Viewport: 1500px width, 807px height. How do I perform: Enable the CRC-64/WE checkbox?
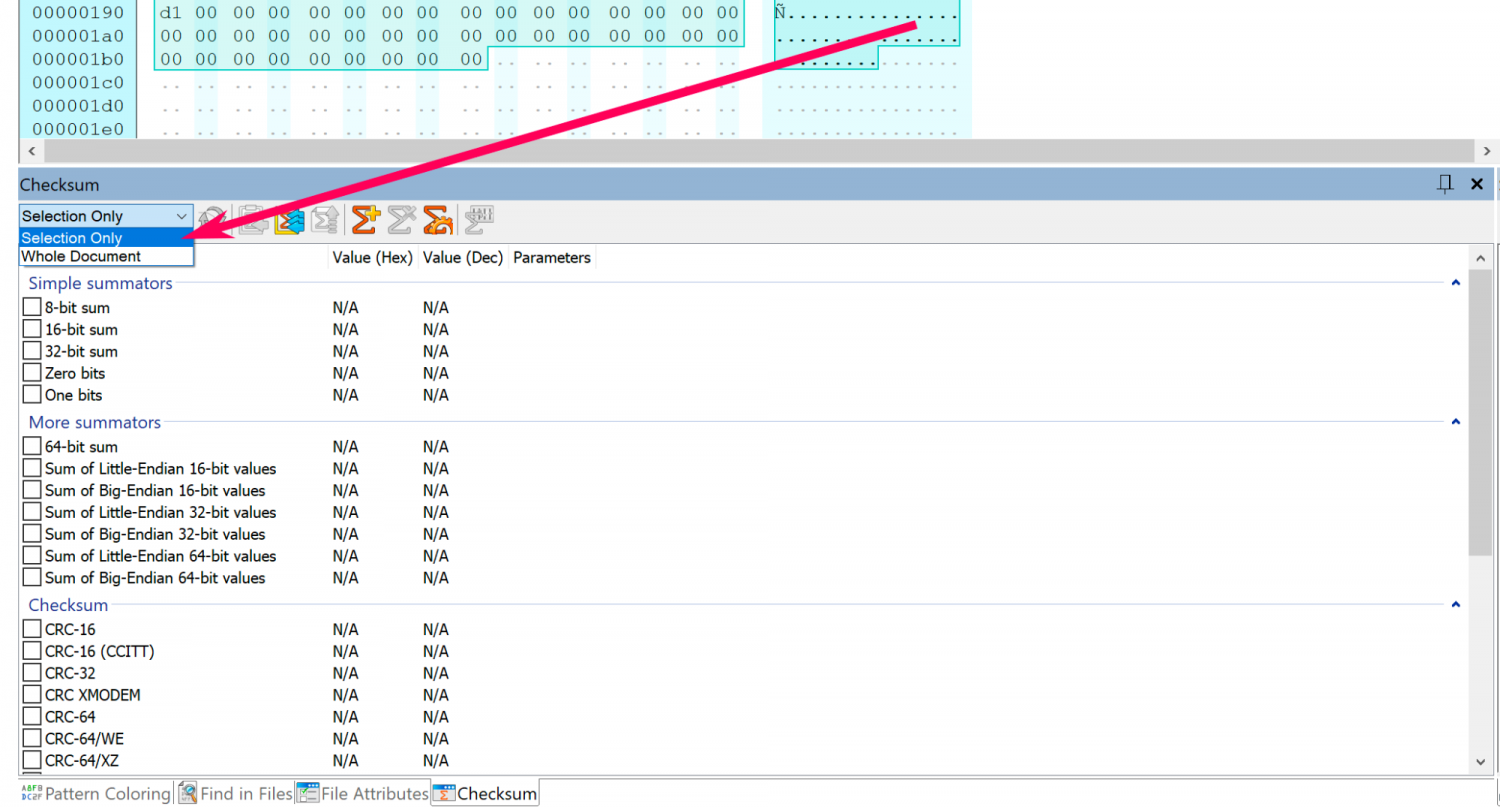pyautogui.click(x=32, y=738)
